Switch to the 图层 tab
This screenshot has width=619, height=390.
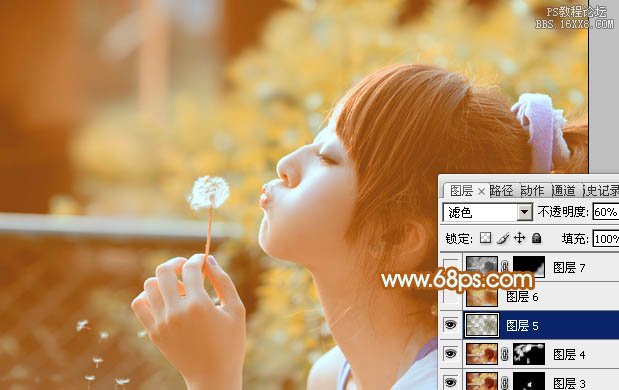(461, 191)
